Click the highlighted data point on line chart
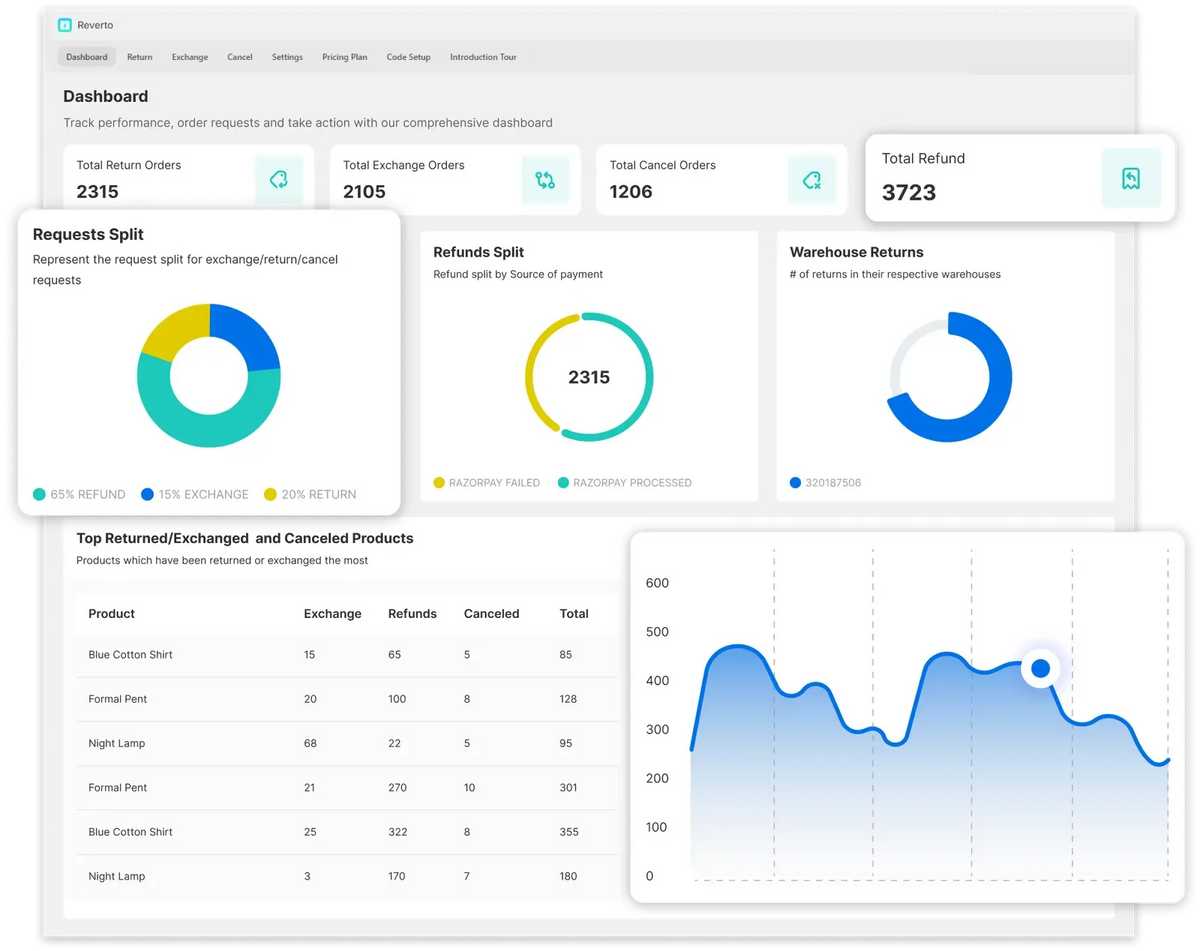 pos(1040,668)
